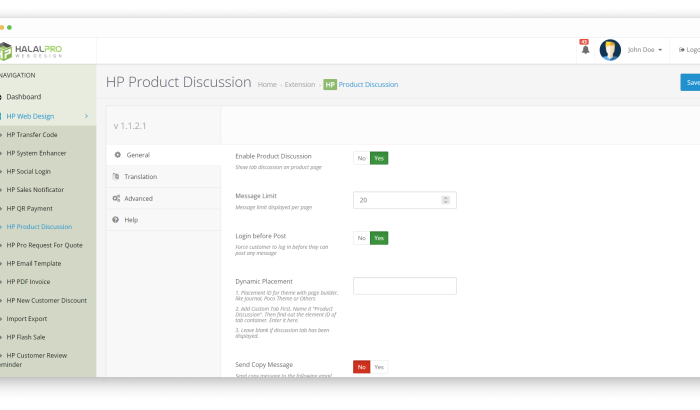The width and height of the screenshot is (700, 410).
Task: Click the Translation tab's document icon
Action: point(116,177)
